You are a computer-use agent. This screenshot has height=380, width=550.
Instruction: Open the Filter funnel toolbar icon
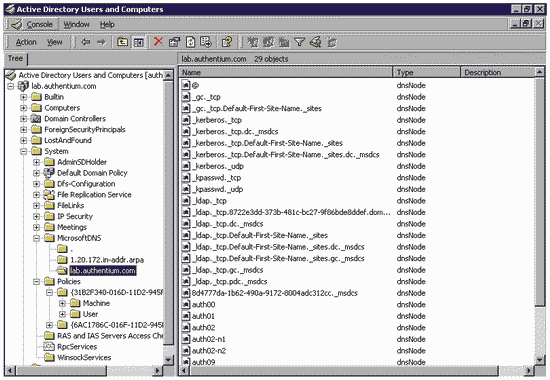pyautogui.click(x=300, y=42)
